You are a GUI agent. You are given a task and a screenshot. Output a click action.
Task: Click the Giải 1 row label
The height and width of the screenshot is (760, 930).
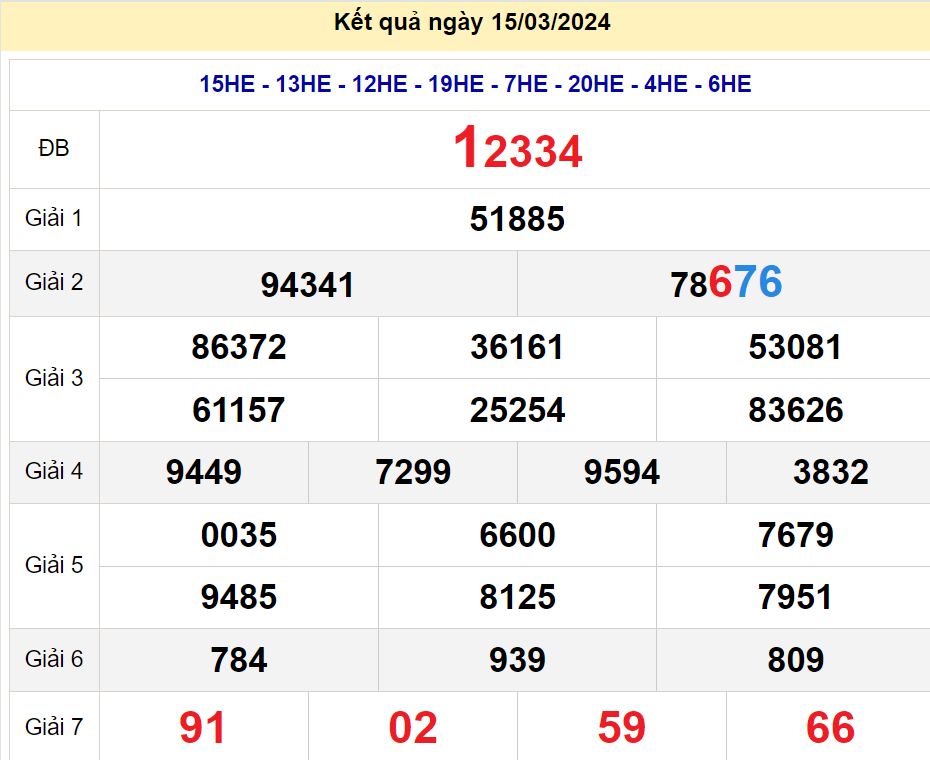[54, 220]
